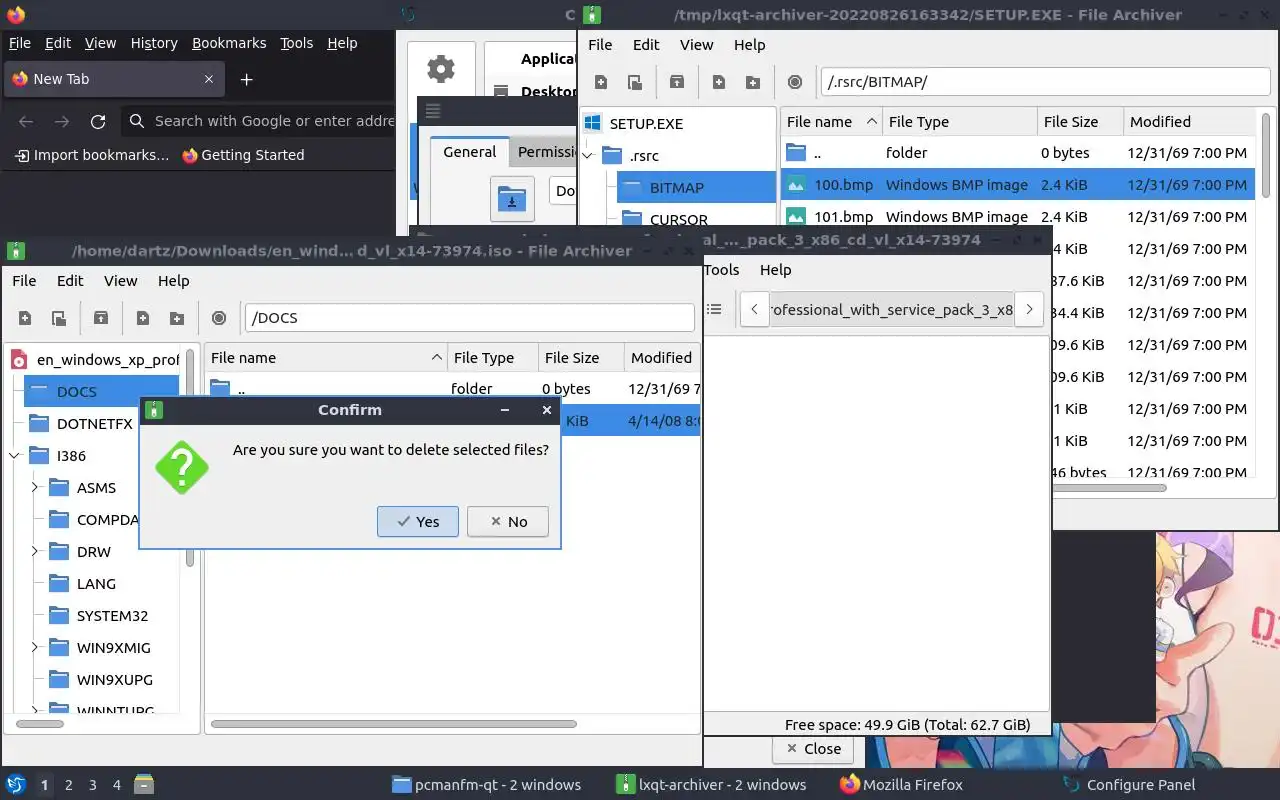The height and width of the screenshot is (800, 1280).
Task: Click path bar right chevron in pcmanfm window
Action: coord(1029,309)
